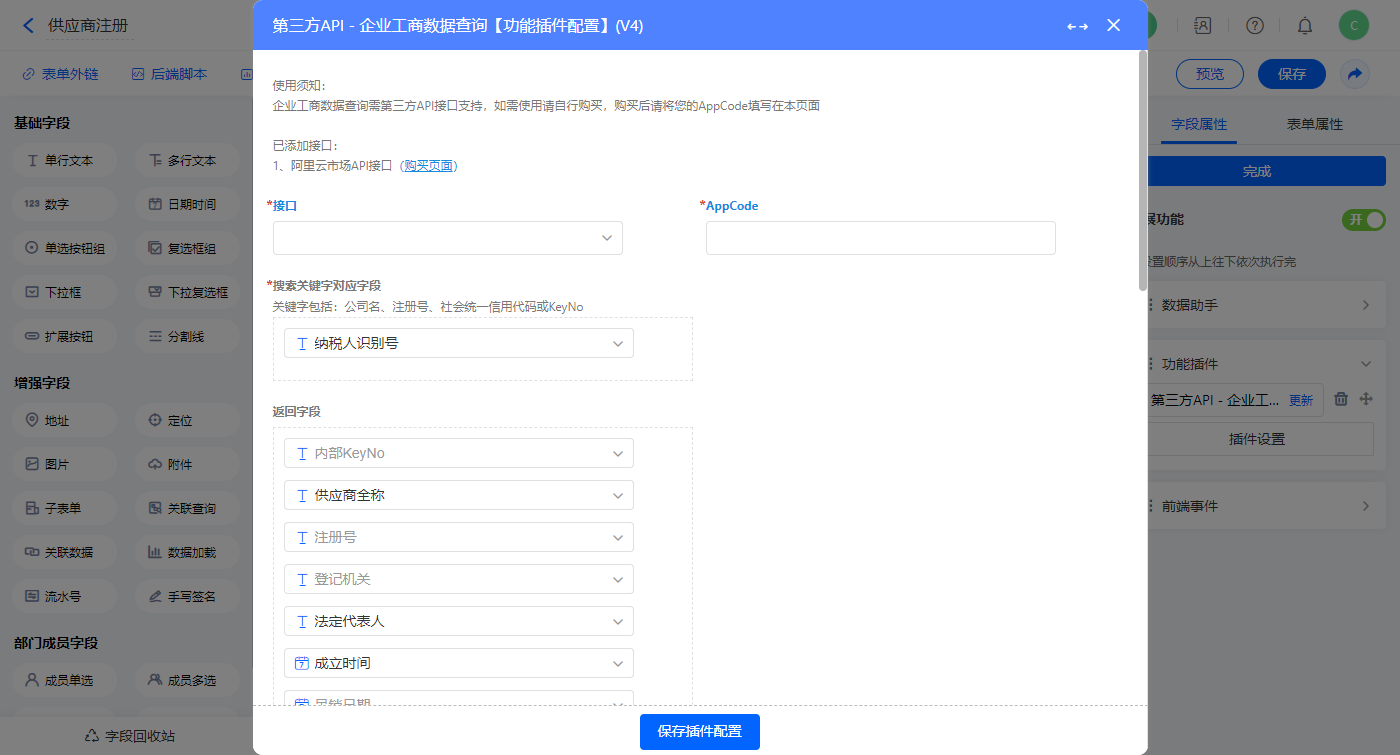Click the move drag icon for the plugin

(x=1366, y=399)
